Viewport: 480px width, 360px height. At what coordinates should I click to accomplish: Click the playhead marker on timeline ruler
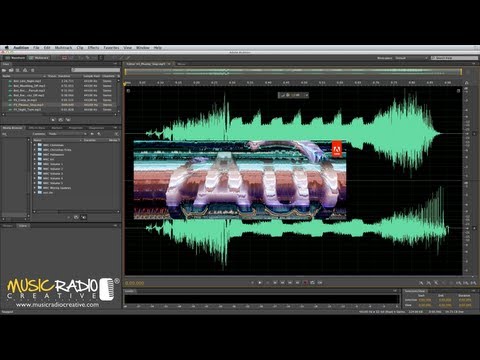(x=126, y=84)
